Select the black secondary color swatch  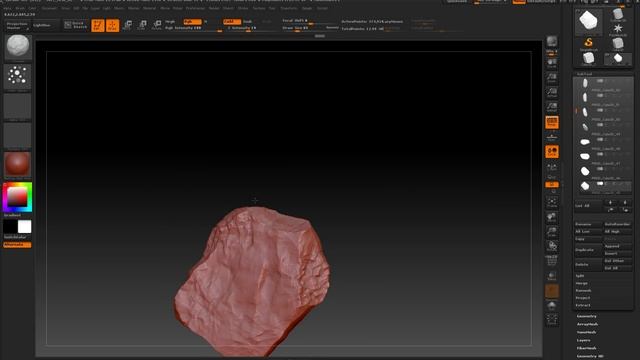click(x=11, y=227)
